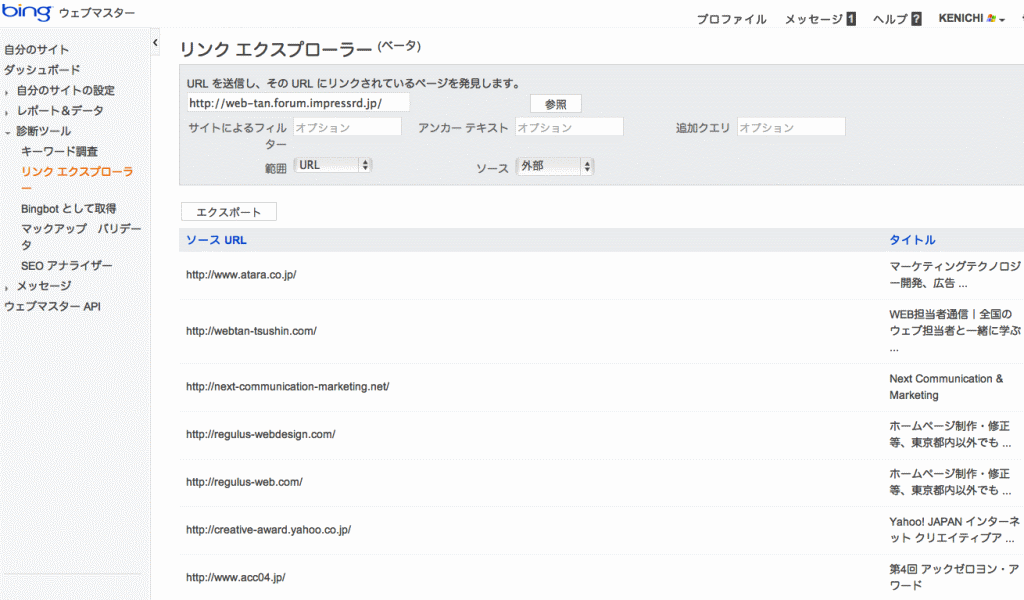This screenshot has width=1024, height=600.
Task: Open the http://www.atara.co.jp/ link
Action: 241,275
